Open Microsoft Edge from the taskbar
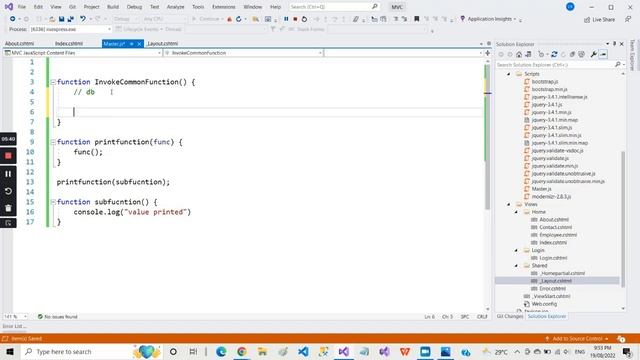Screen dimensions: 640x360 (221, 351)
